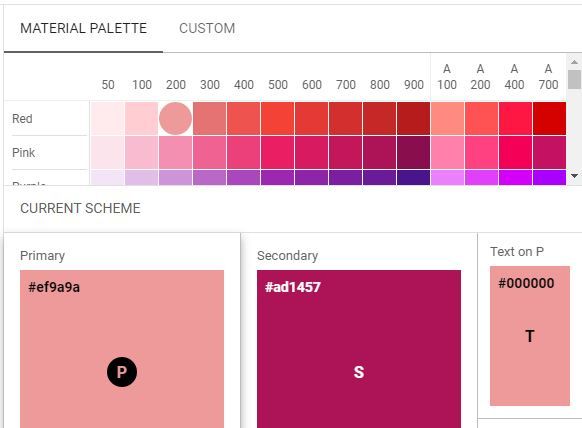Select Red 600 in the palette
Image resolution: width=582 pixels, height=428 pixels.
pos(311,118)
